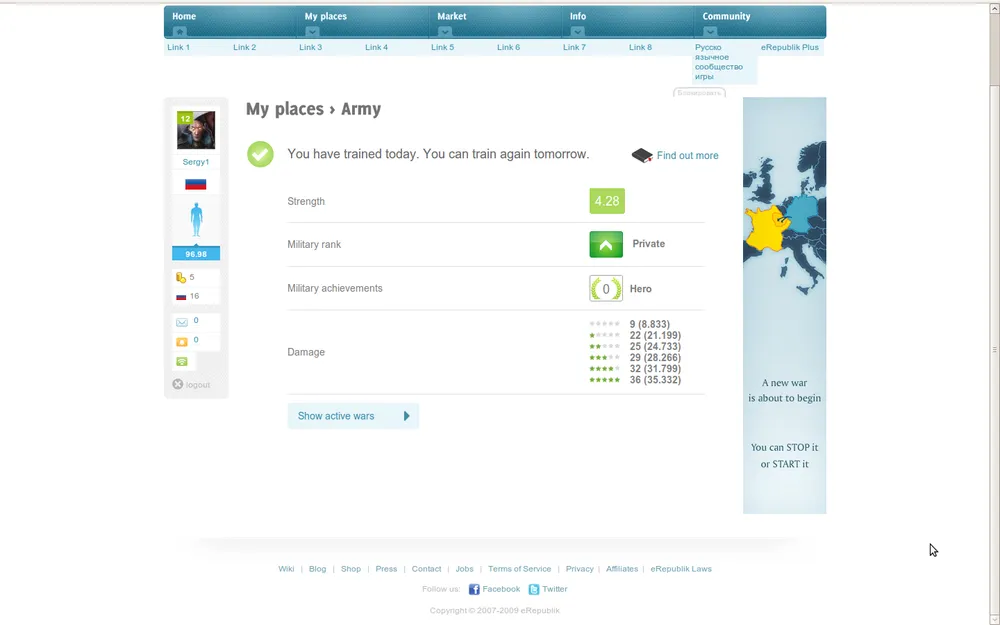Image resolution: width=1000 pixels, height=625 pixels.
Task: Click the green Private rank icon
Action: (606, 245)
